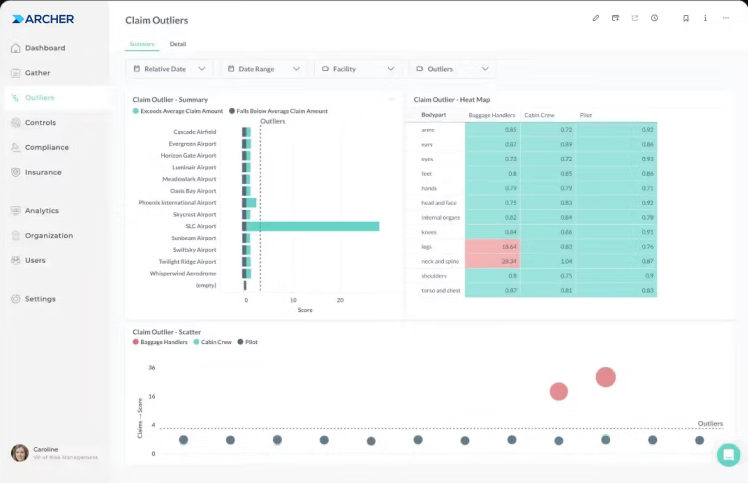Click the Settings gear icon in sidebar
This screenshot has width=748, height=483.
tap(16, 299)
